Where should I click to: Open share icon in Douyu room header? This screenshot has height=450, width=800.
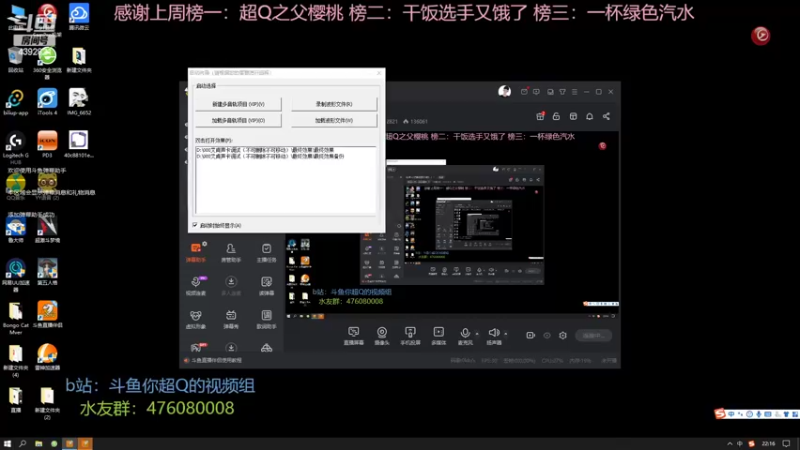(606, 116)
